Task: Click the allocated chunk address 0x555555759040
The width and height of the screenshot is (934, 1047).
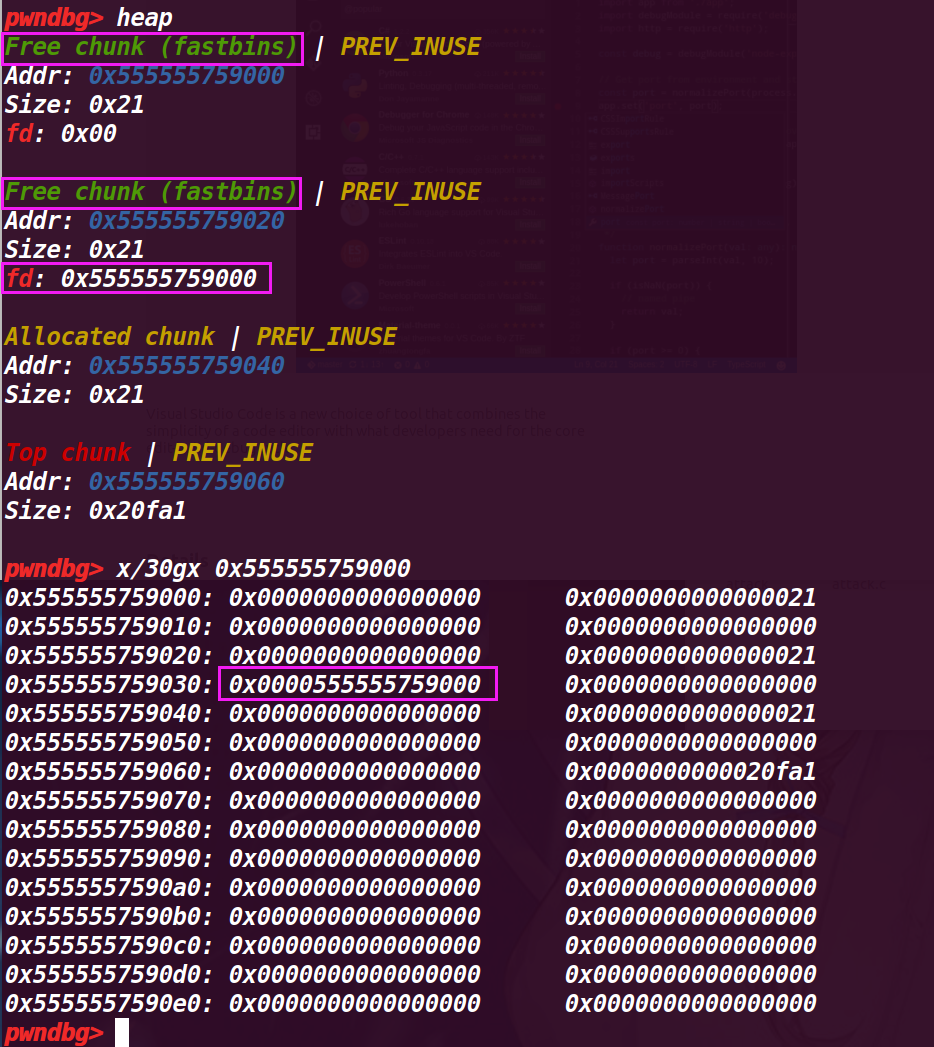Action: click(186, 366)
